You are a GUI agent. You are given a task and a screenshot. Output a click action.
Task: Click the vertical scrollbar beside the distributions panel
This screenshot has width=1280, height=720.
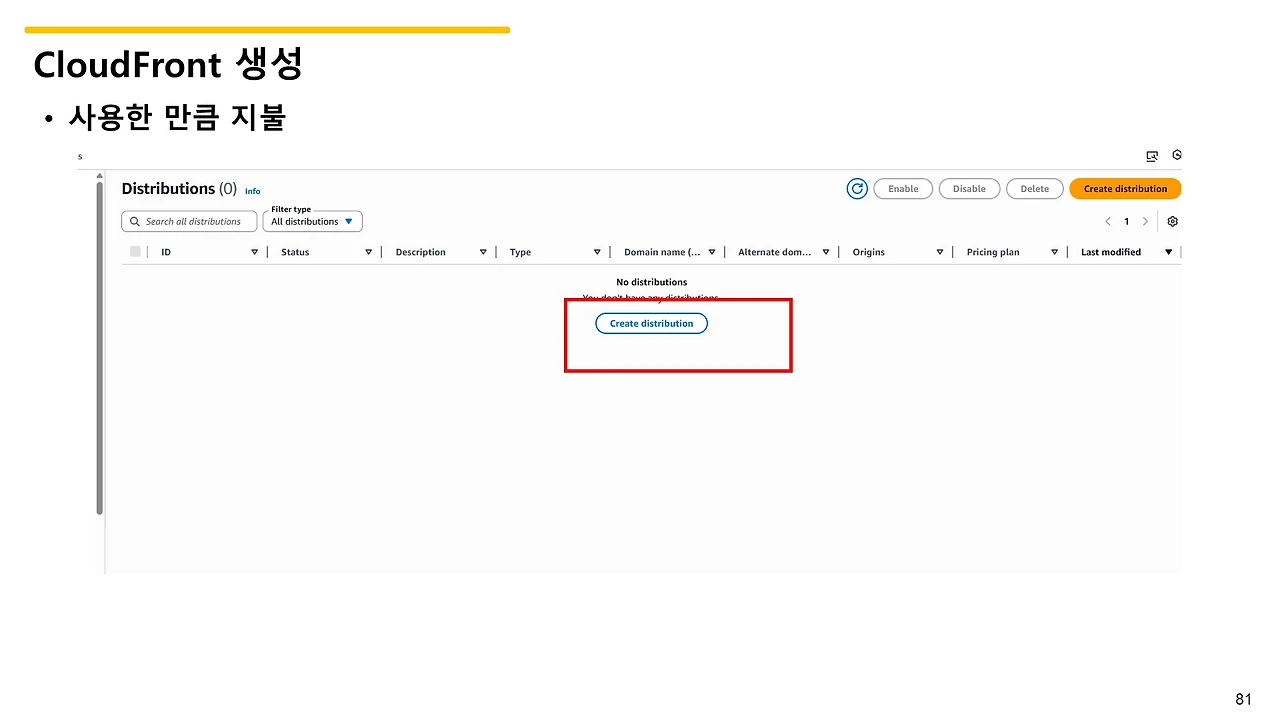[x=100, y=347]
